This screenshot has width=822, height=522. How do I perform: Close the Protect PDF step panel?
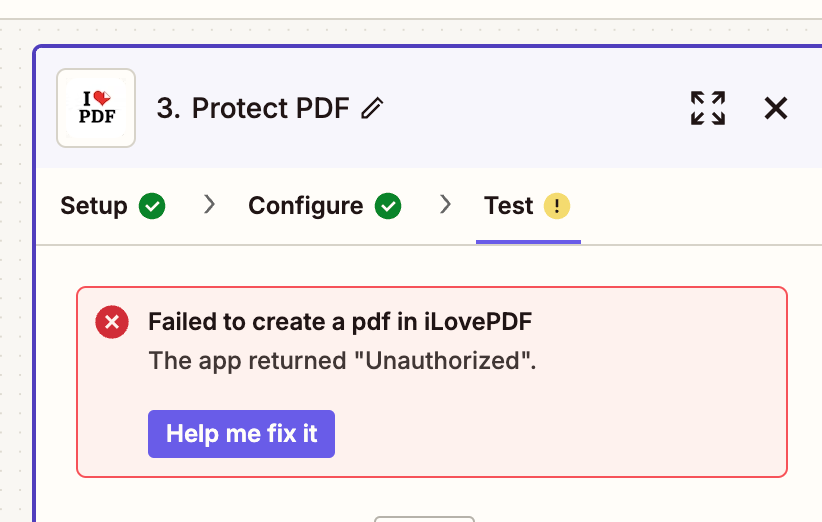click(x=776, y=108)
